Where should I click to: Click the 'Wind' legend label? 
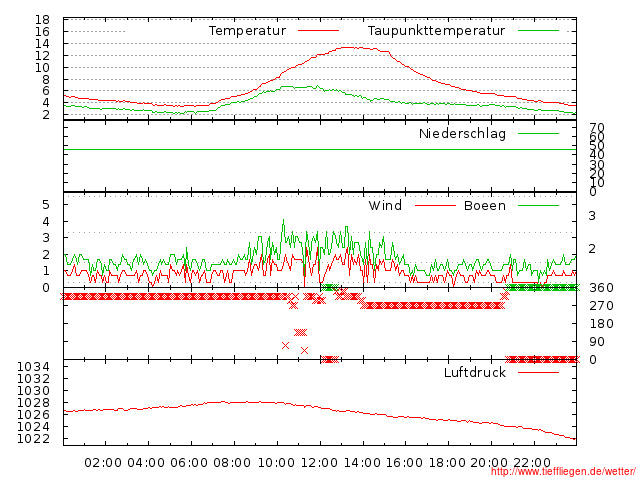[x=385, y=205]
